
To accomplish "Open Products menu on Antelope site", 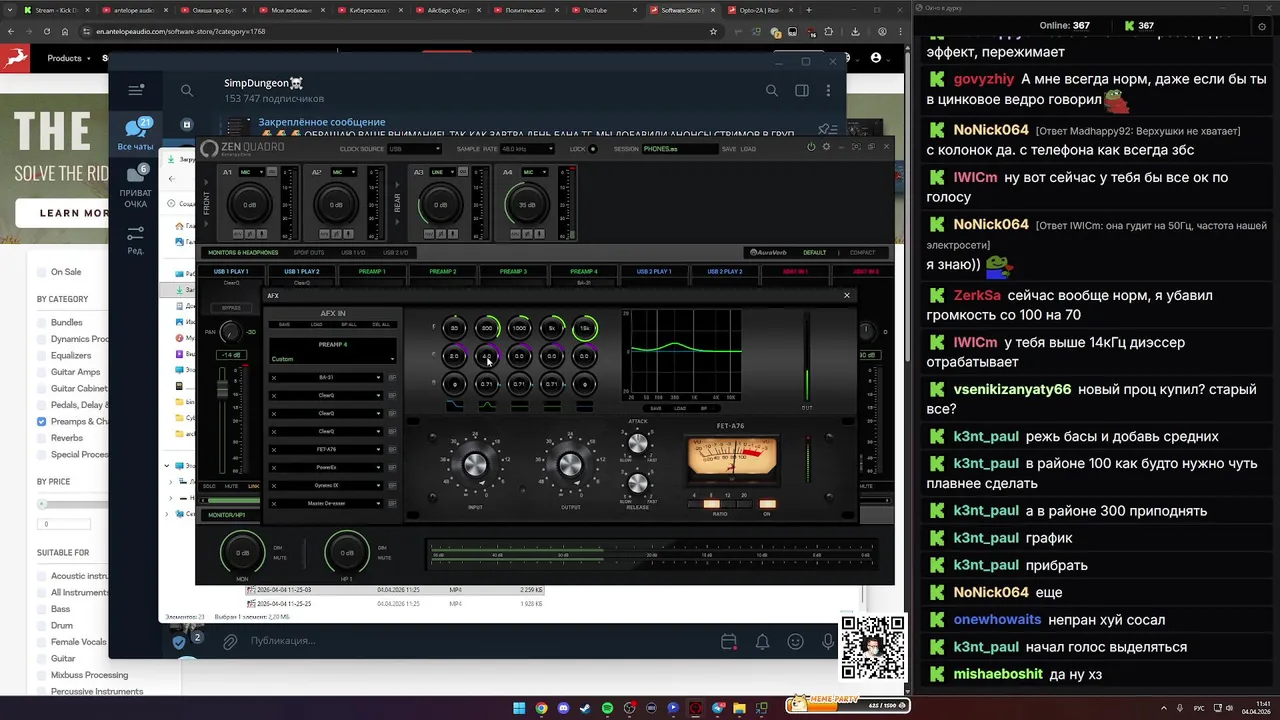I will tap(68, 58).
